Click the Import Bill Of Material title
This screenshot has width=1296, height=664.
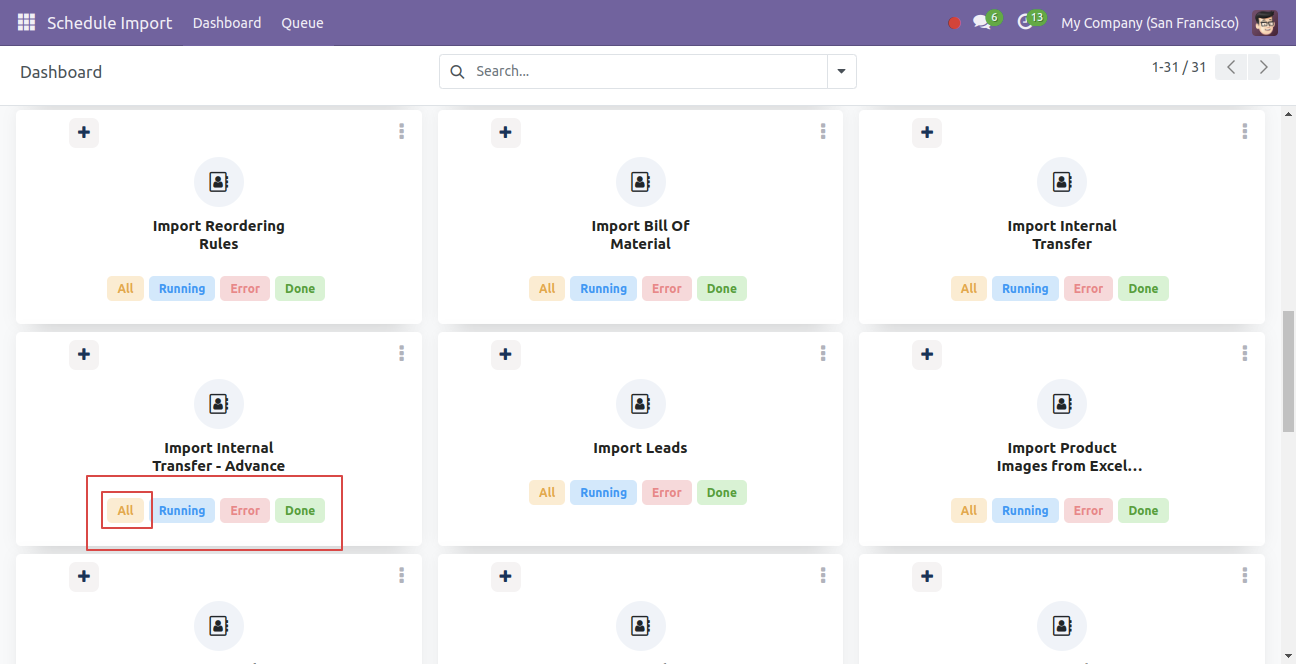(641, 235)
